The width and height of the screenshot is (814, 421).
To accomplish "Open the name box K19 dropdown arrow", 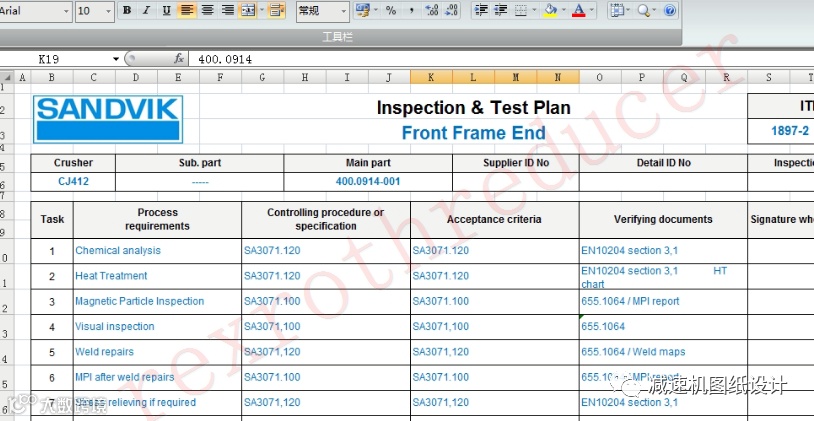I will [116, 59].
